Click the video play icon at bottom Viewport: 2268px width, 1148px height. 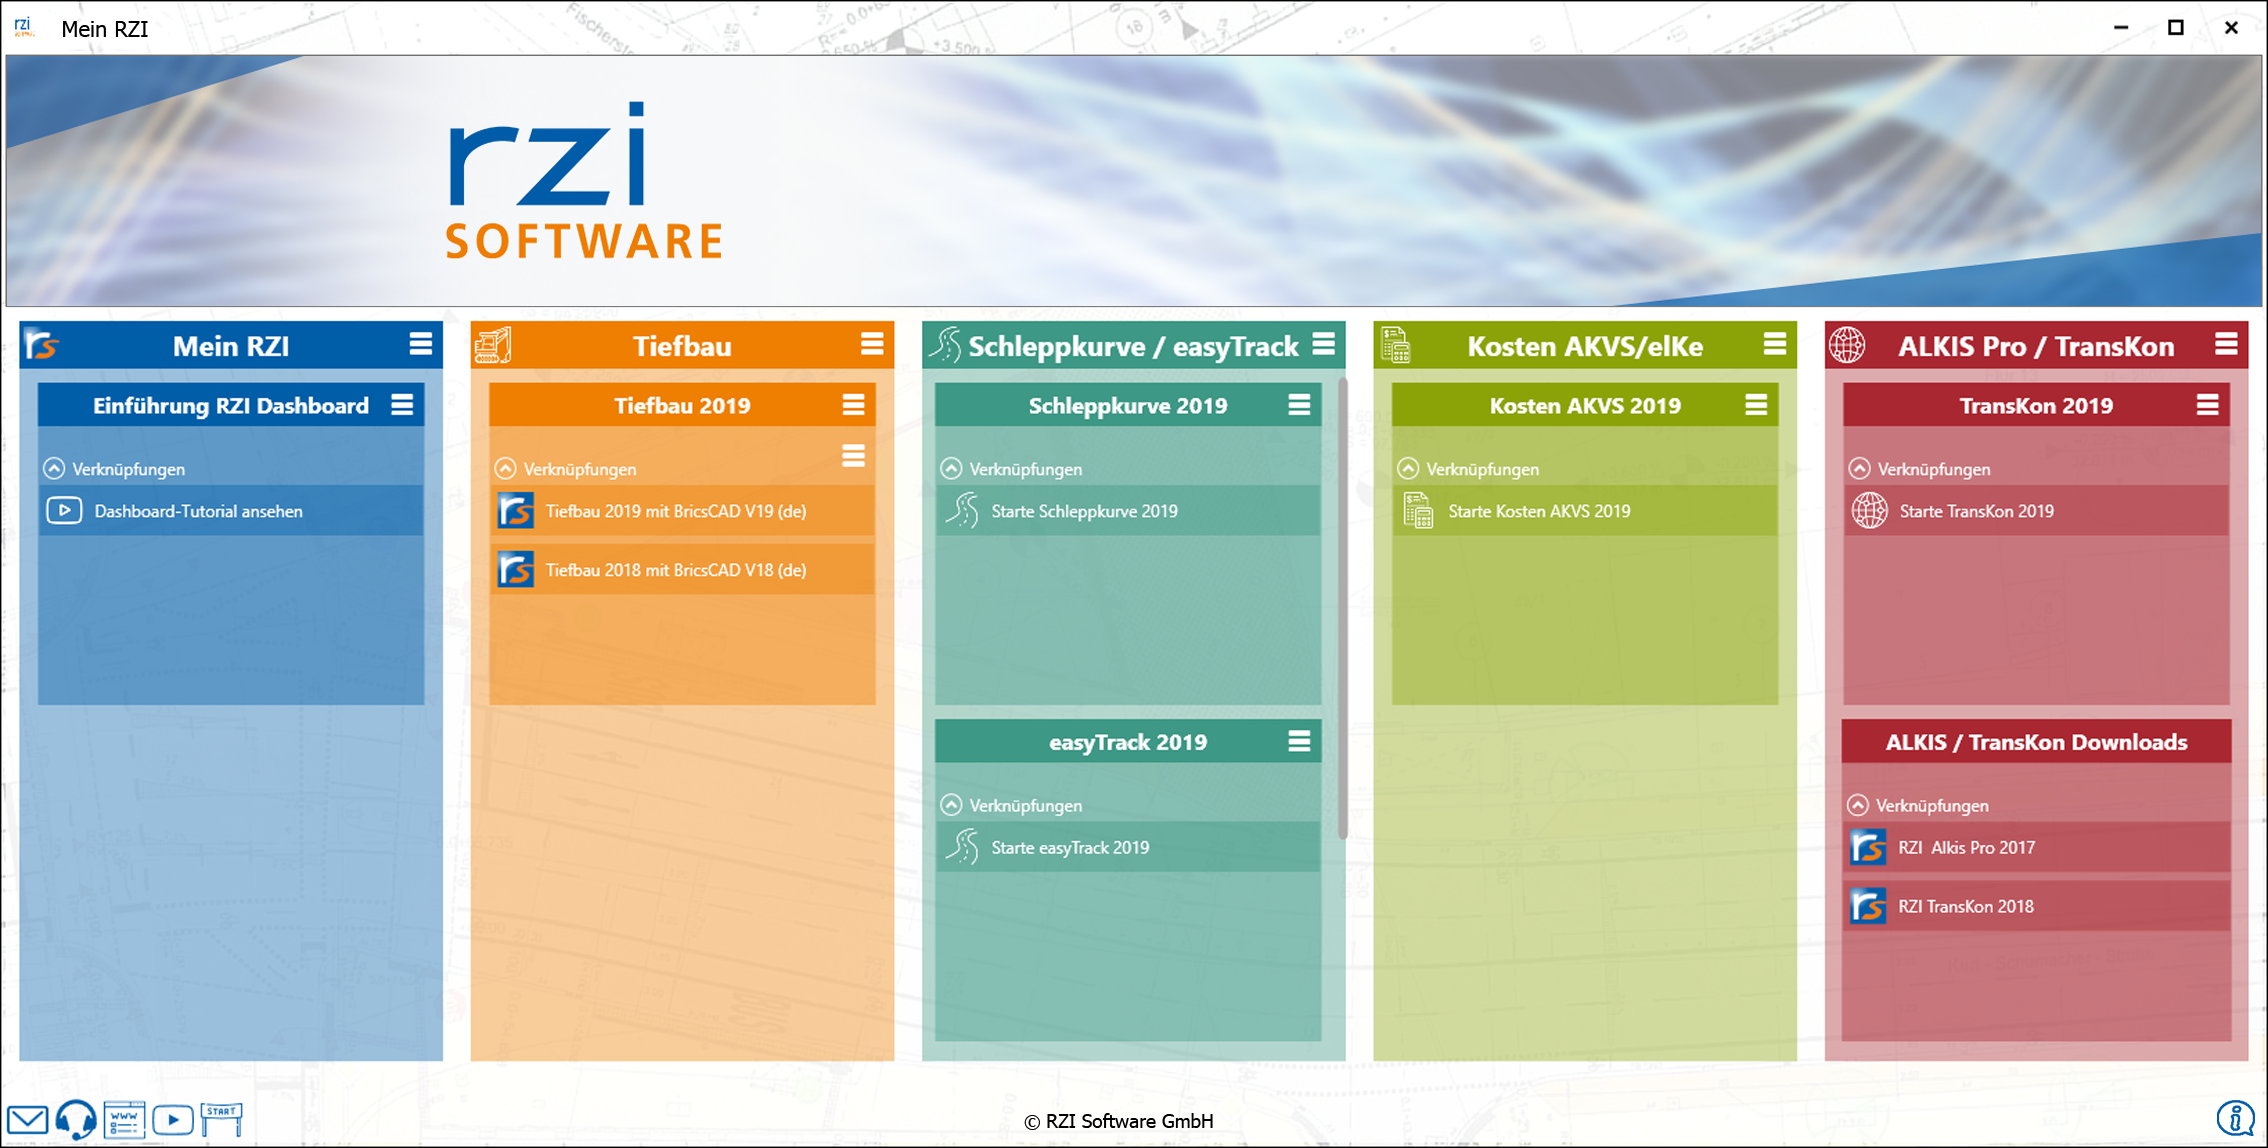(173, 1119)
